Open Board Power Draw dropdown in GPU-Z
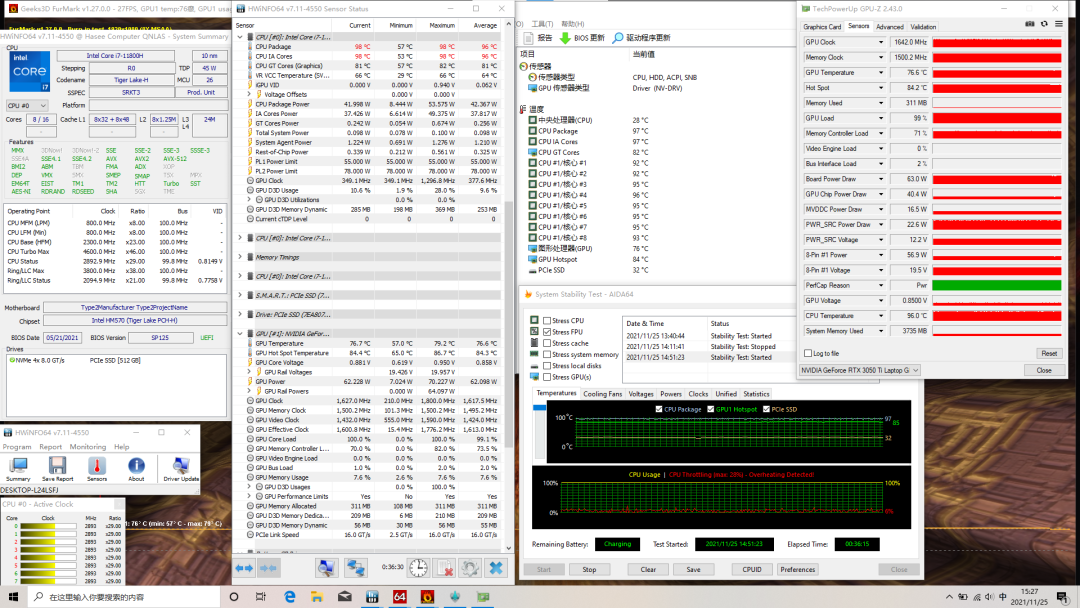Image resolution: width=1080 pixels, height=608 pixels. (880, 179)
